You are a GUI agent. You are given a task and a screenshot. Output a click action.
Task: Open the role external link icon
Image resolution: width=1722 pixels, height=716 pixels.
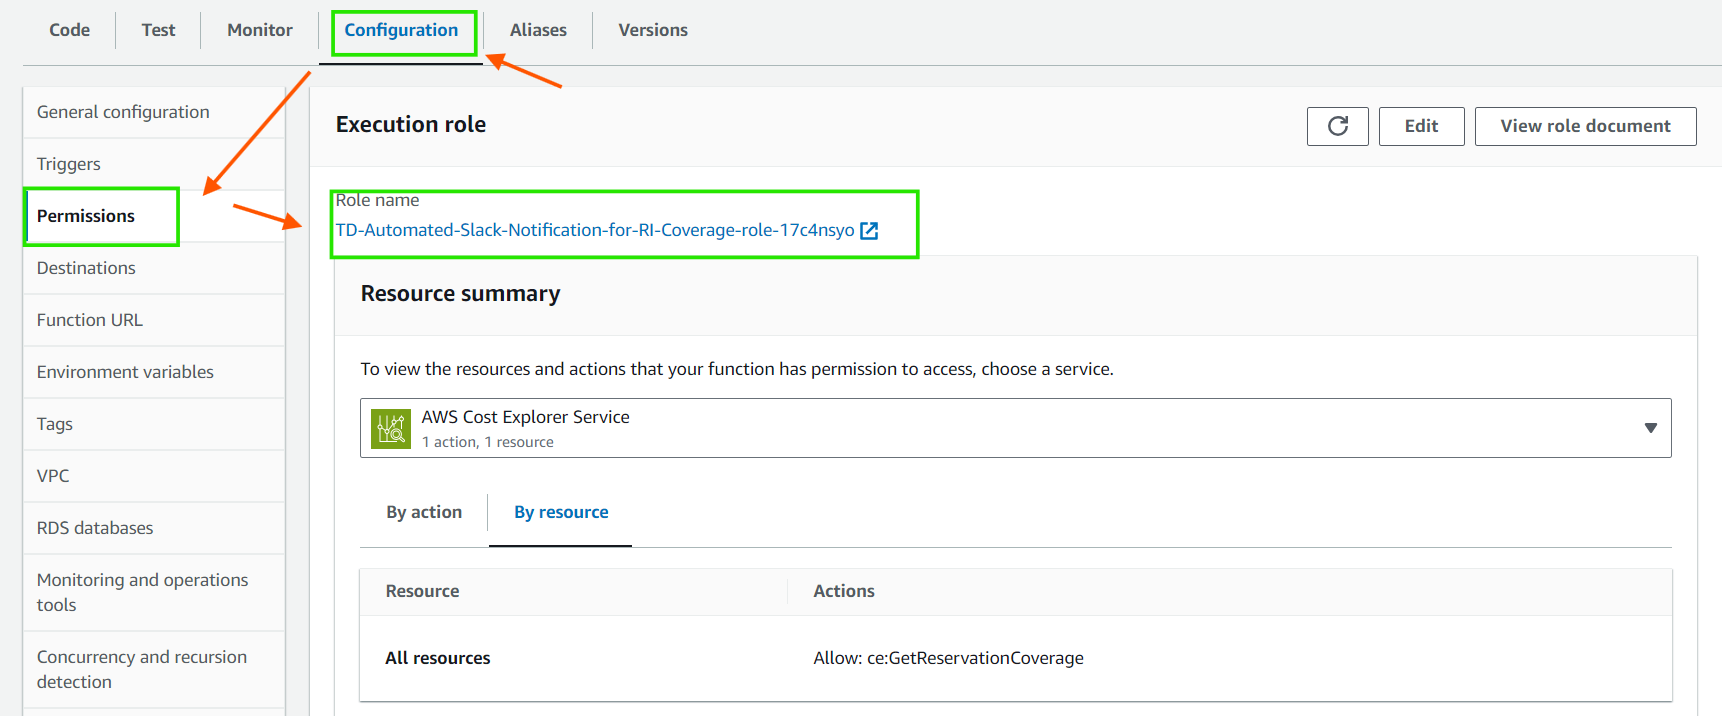[869, 231]
